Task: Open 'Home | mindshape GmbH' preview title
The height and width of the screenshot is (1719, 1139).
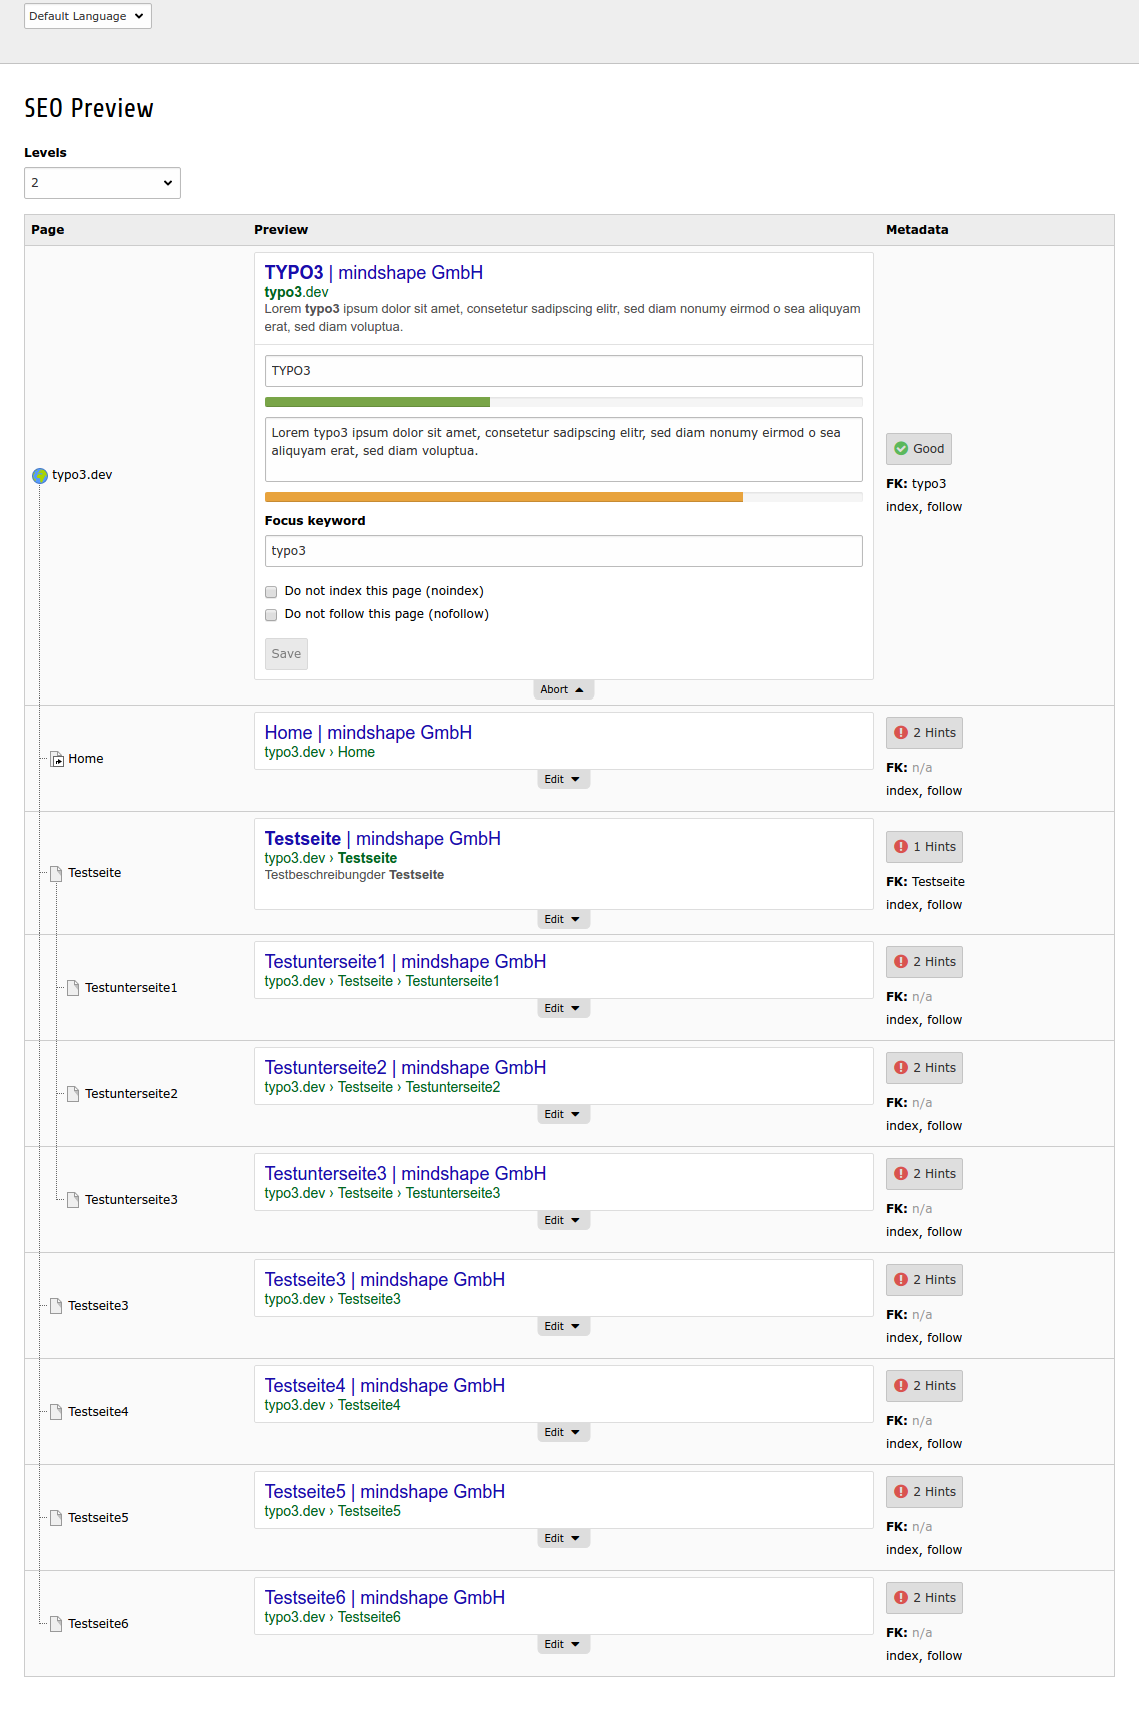Action: click(x=368, y=733)
